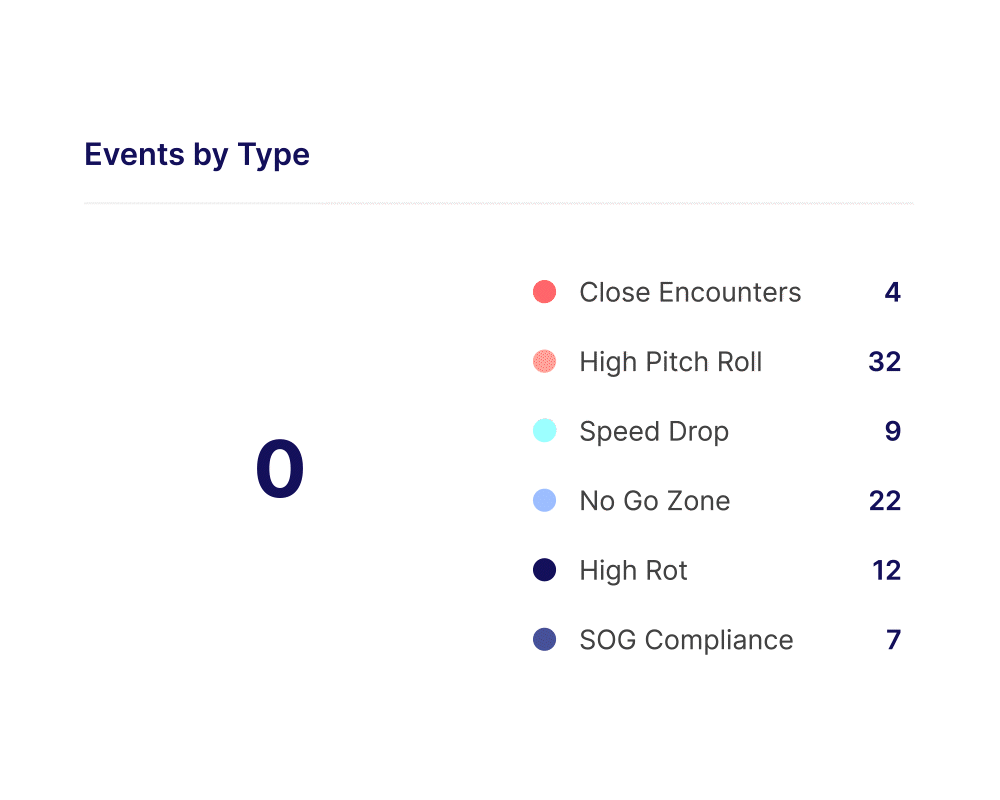Viewport: 1000px width, 800px height.
Task: Click the Events by Type heading
Action: pyautogui.click(x=197, y=154)
